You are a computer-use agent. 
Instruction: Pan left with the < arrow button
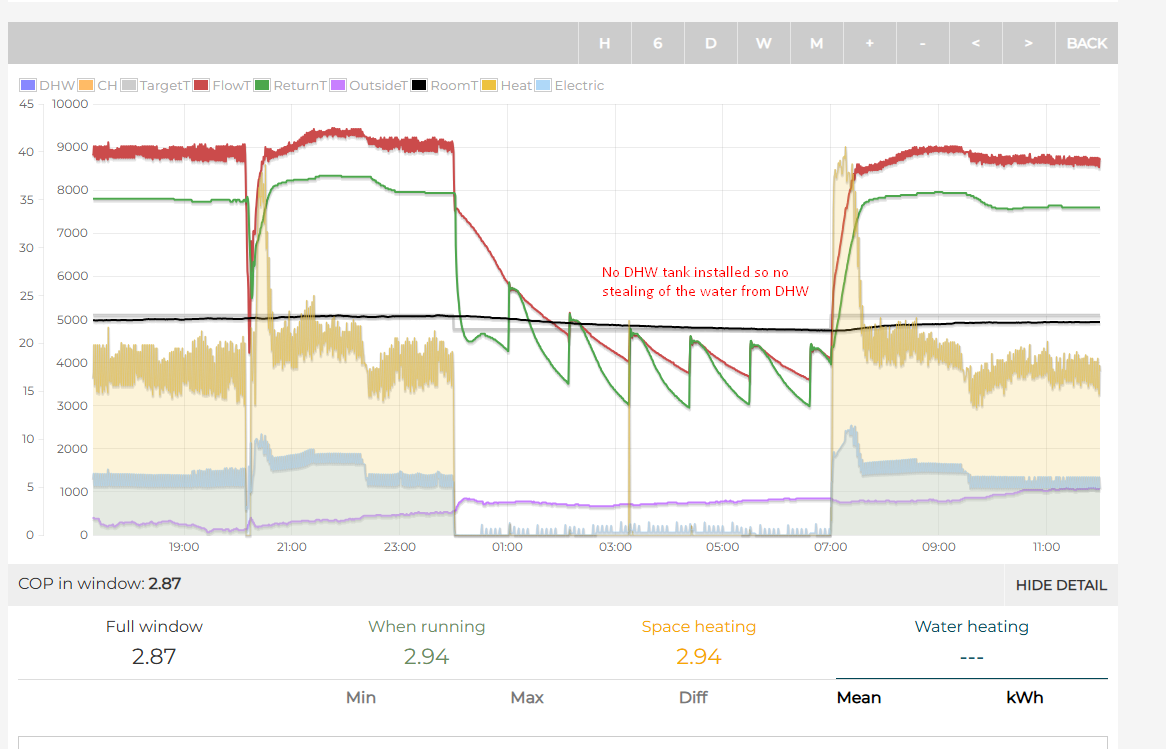(975, 43)
